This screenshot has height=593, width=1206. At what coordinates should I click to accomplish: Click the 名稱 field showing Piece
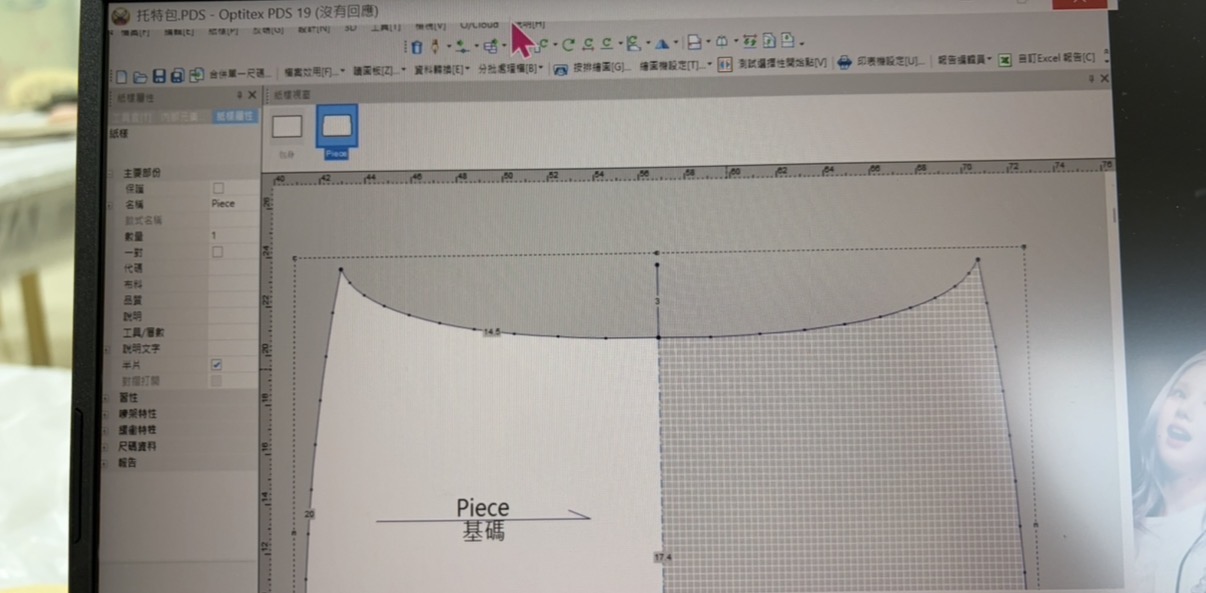tap(232, 204)
